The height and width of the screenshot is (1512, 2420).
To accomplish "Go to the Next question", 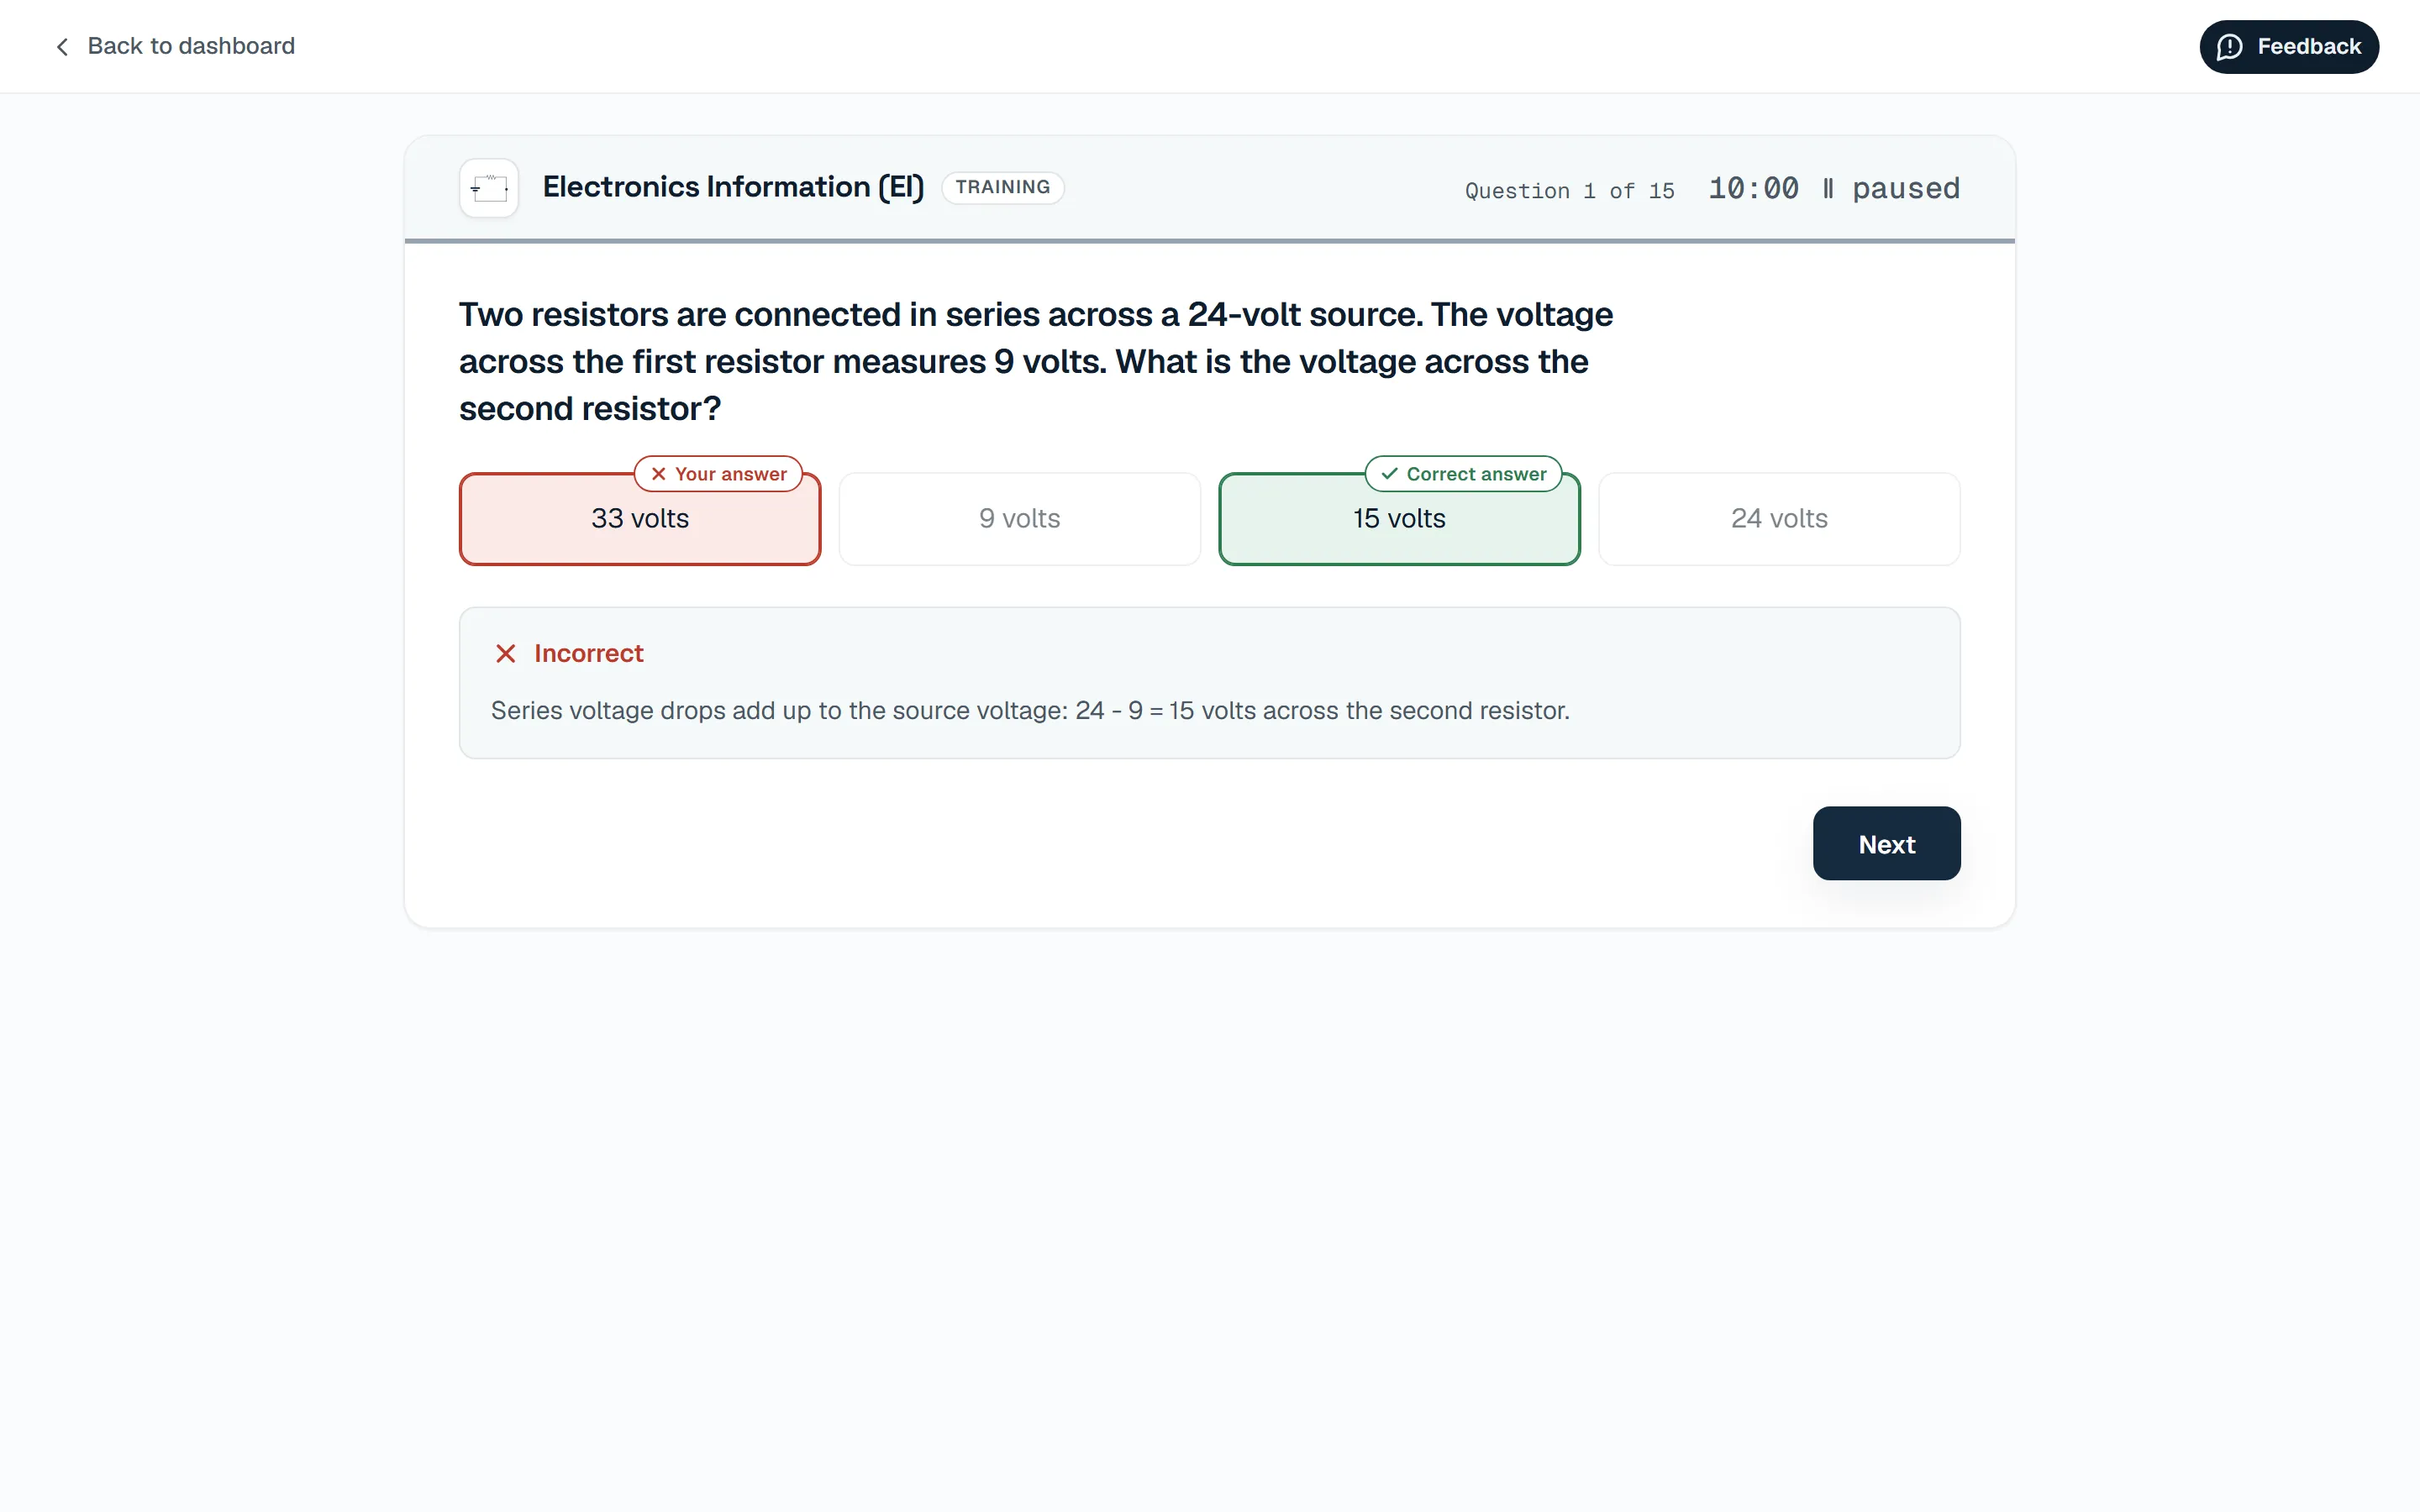I will (x=1886, y=844).
